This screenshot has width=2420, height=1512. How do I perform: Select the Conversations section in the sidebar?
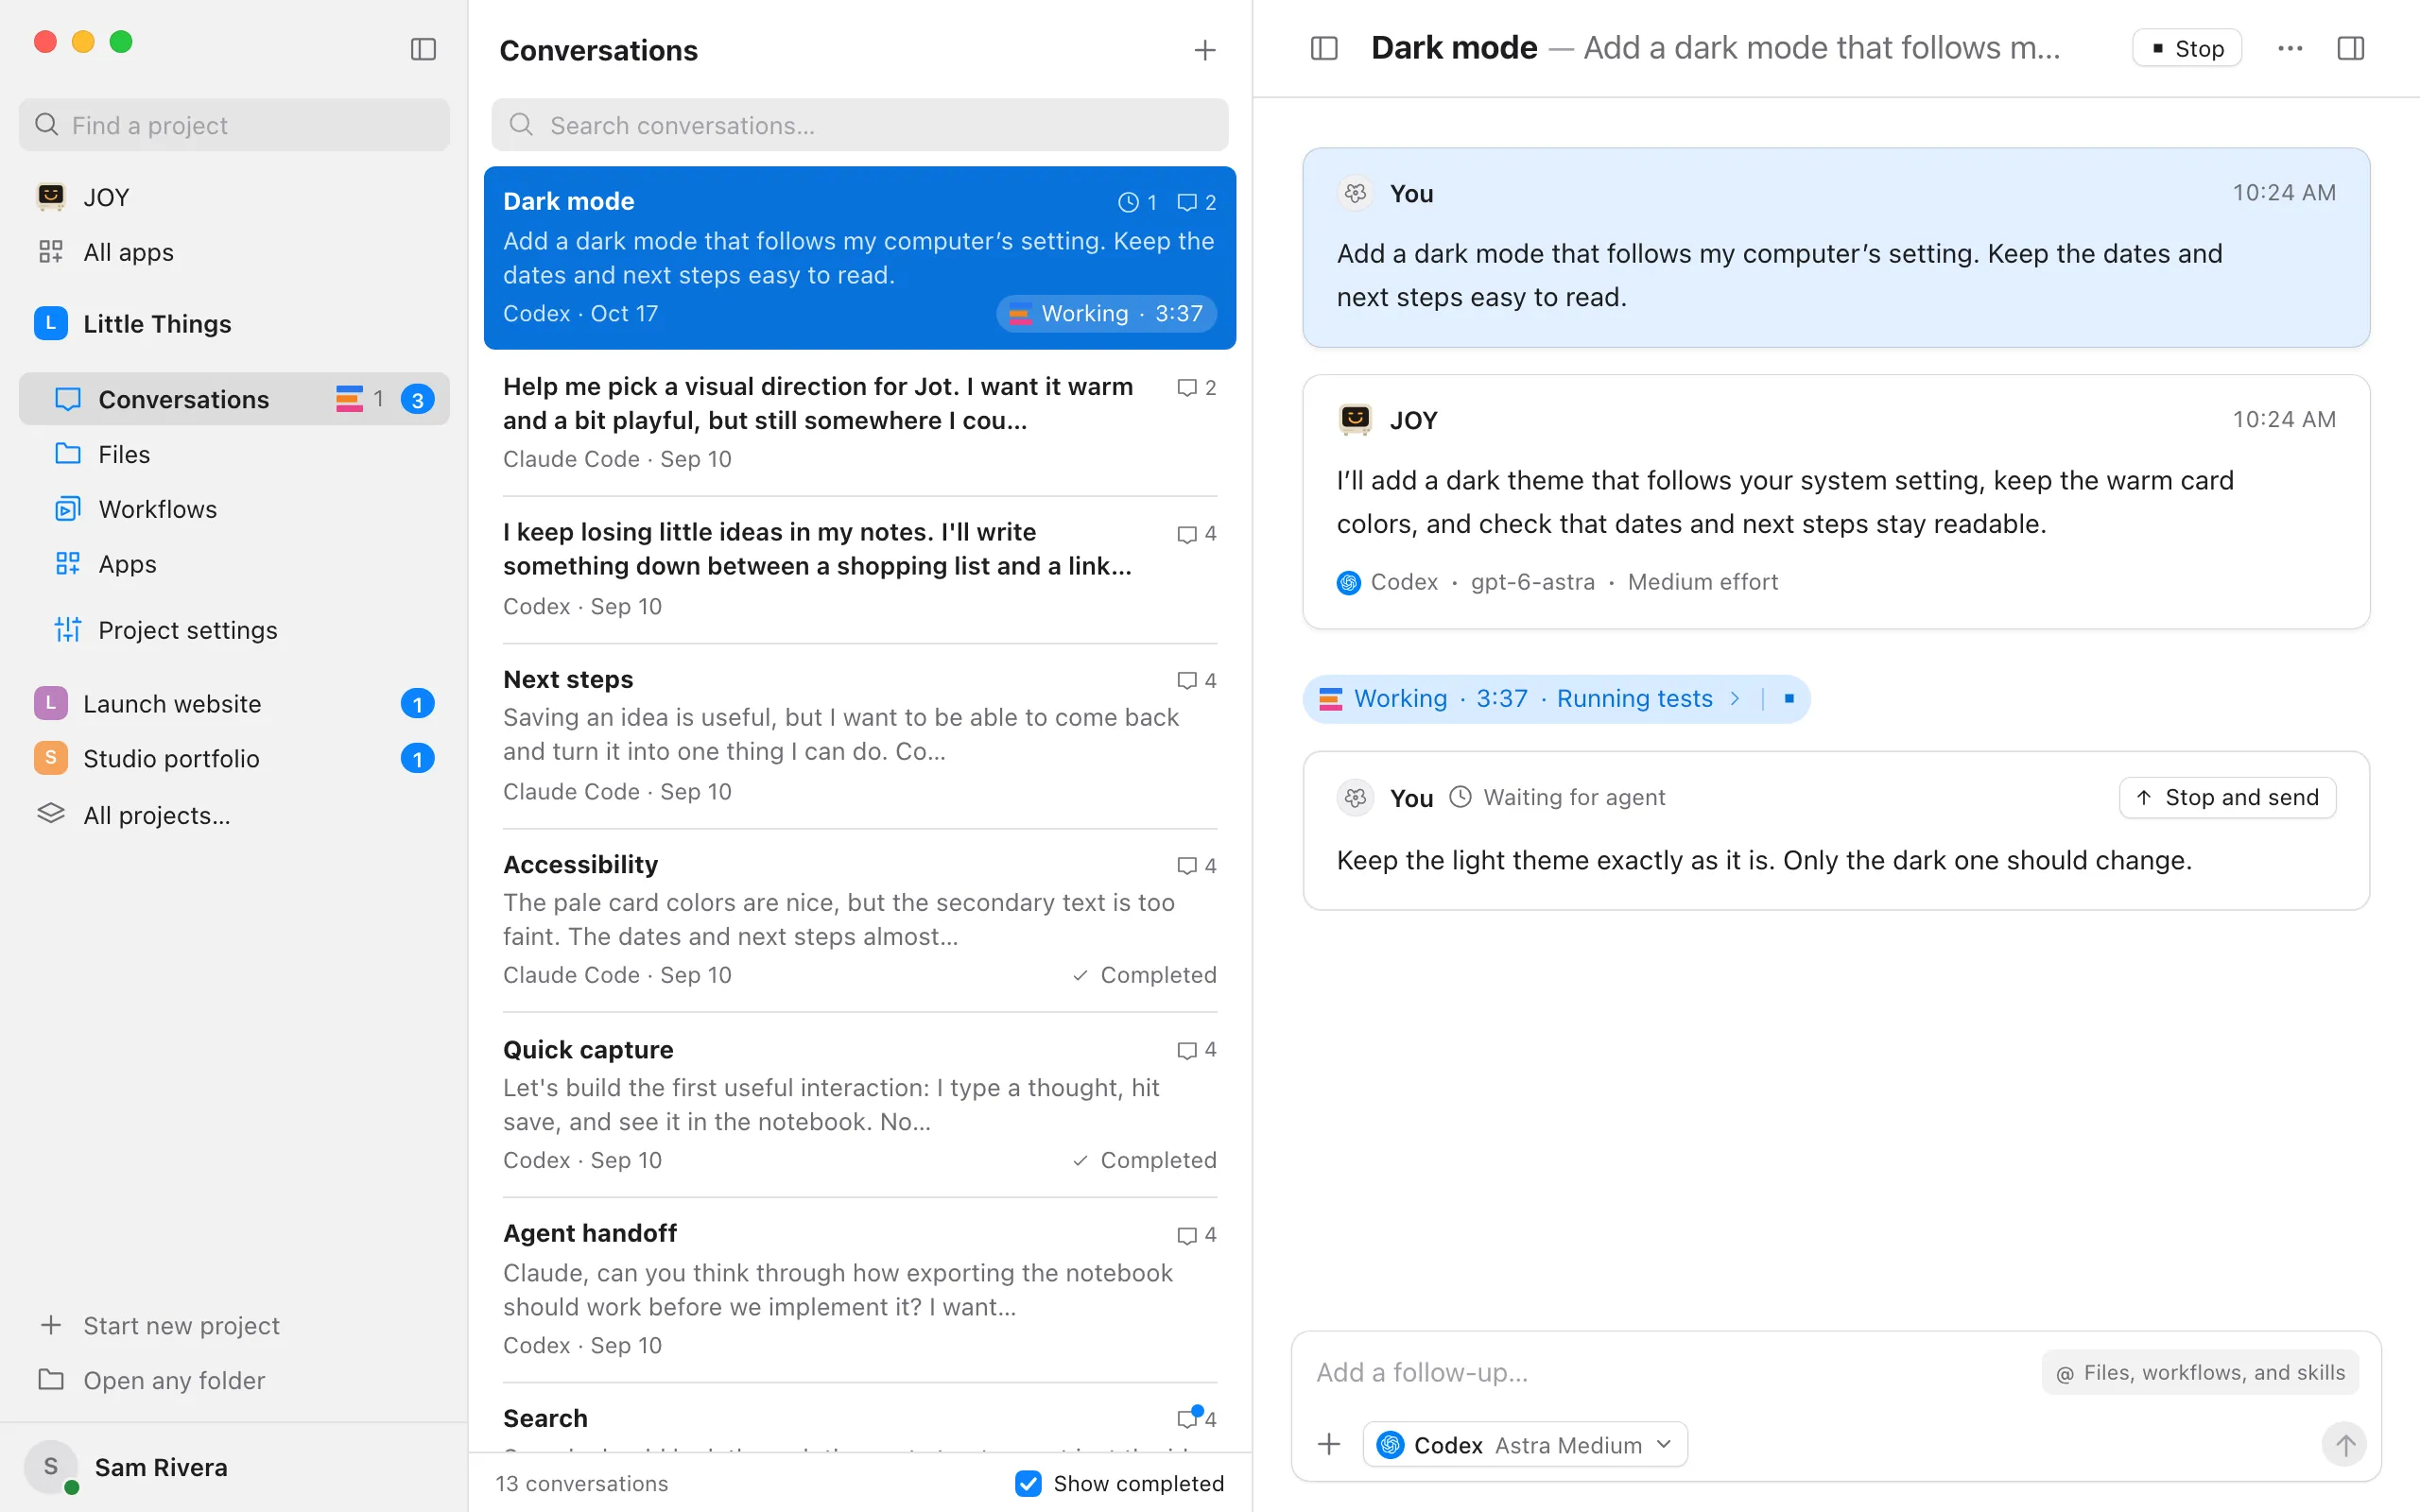click(x=234, y=399)
